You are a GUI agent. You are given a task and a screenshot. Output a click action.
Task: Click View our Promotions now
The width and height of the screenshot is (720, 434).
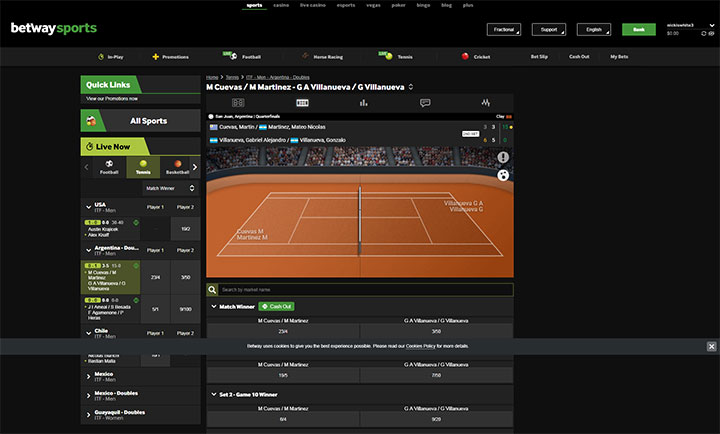click(112, 98)
